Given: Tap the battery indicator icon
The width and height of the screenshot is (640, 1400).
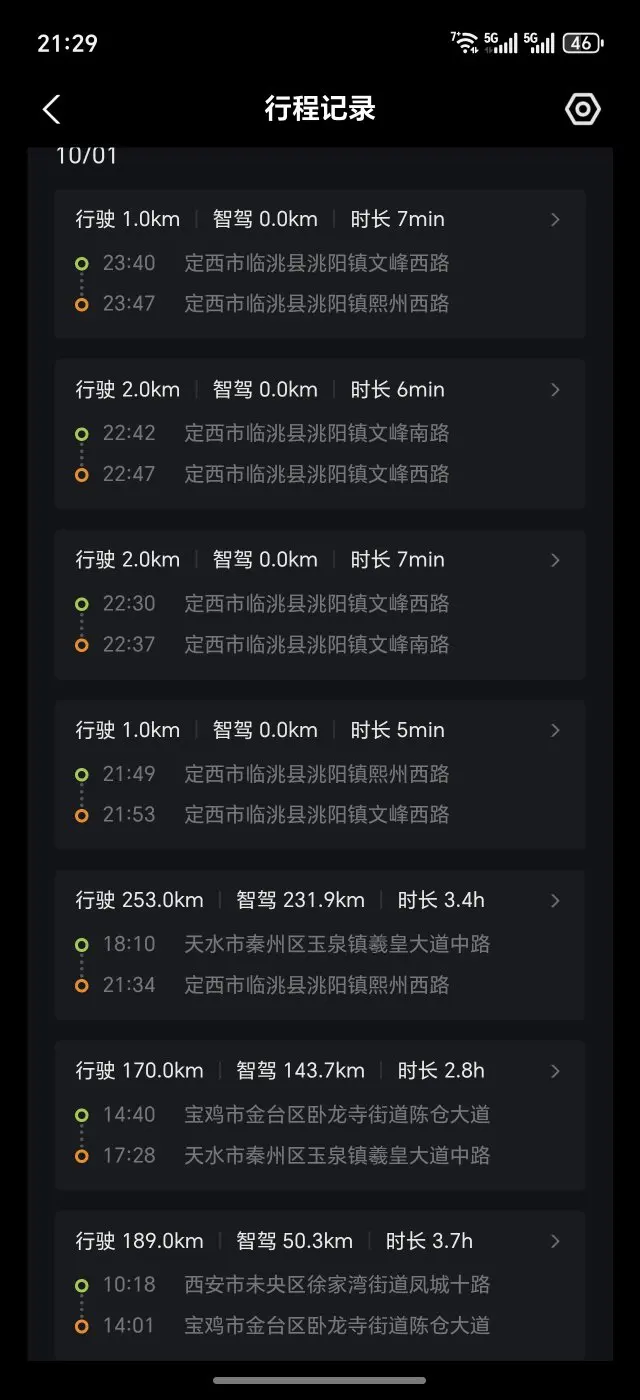Looking at the screenshot, I should 582,43.
